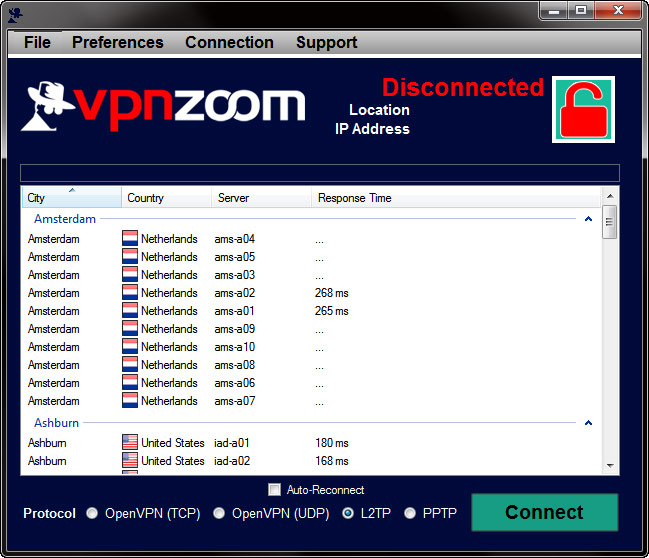This screenshot has width=649, height=558.
Task: Click the 268 ms response time
Action: pos(332,293)
